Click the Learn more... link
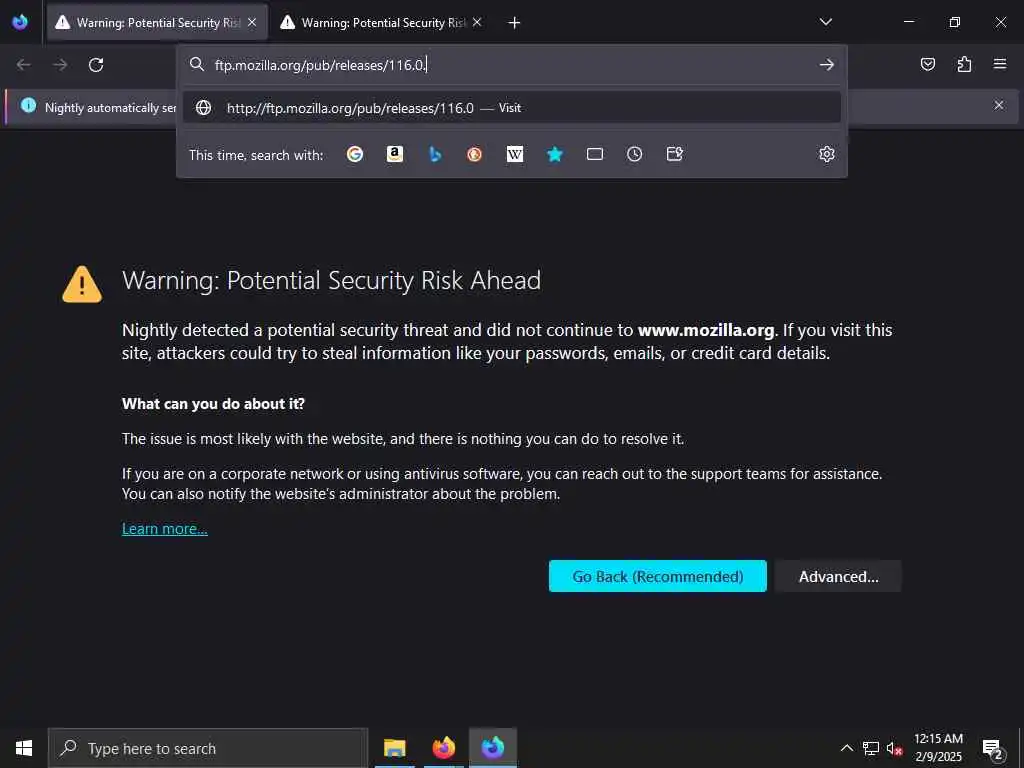The width and height of the screenshot is (1024, 768). point(165,529)
